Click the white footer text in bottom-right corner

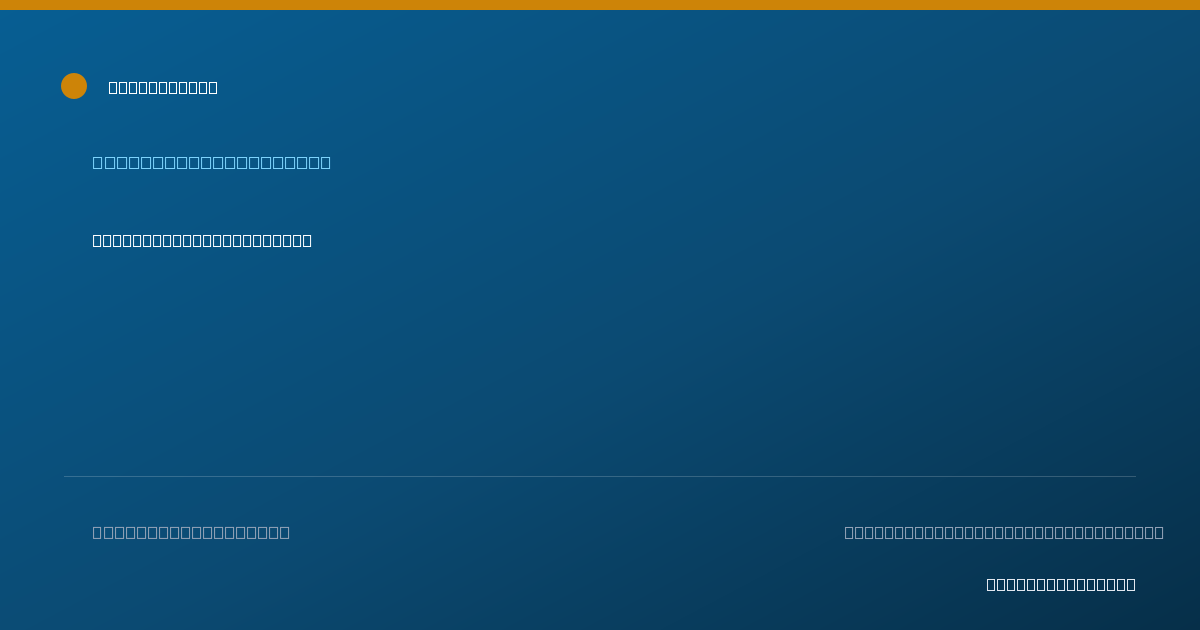[x=1061, y=584]
